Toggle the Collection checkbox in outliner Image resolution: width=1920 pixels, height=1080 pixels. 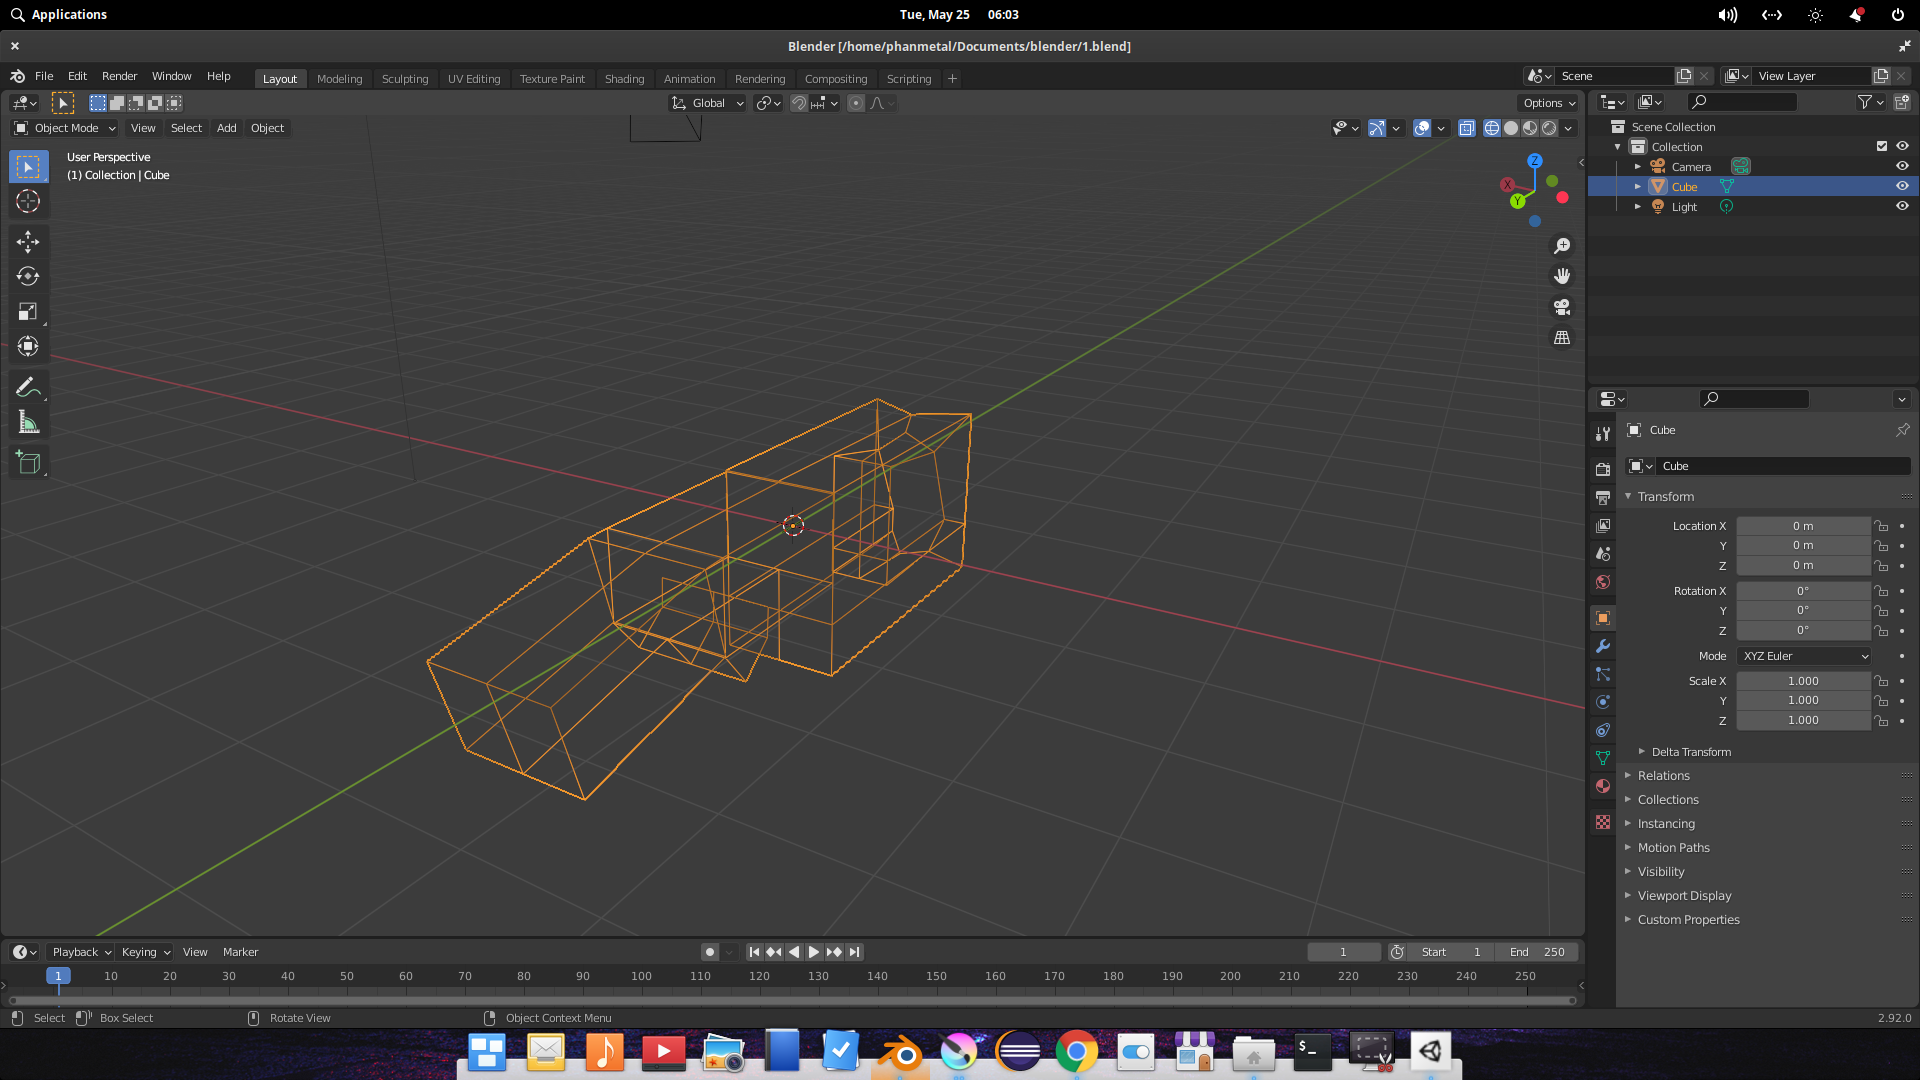click(x=1881, y=146)
